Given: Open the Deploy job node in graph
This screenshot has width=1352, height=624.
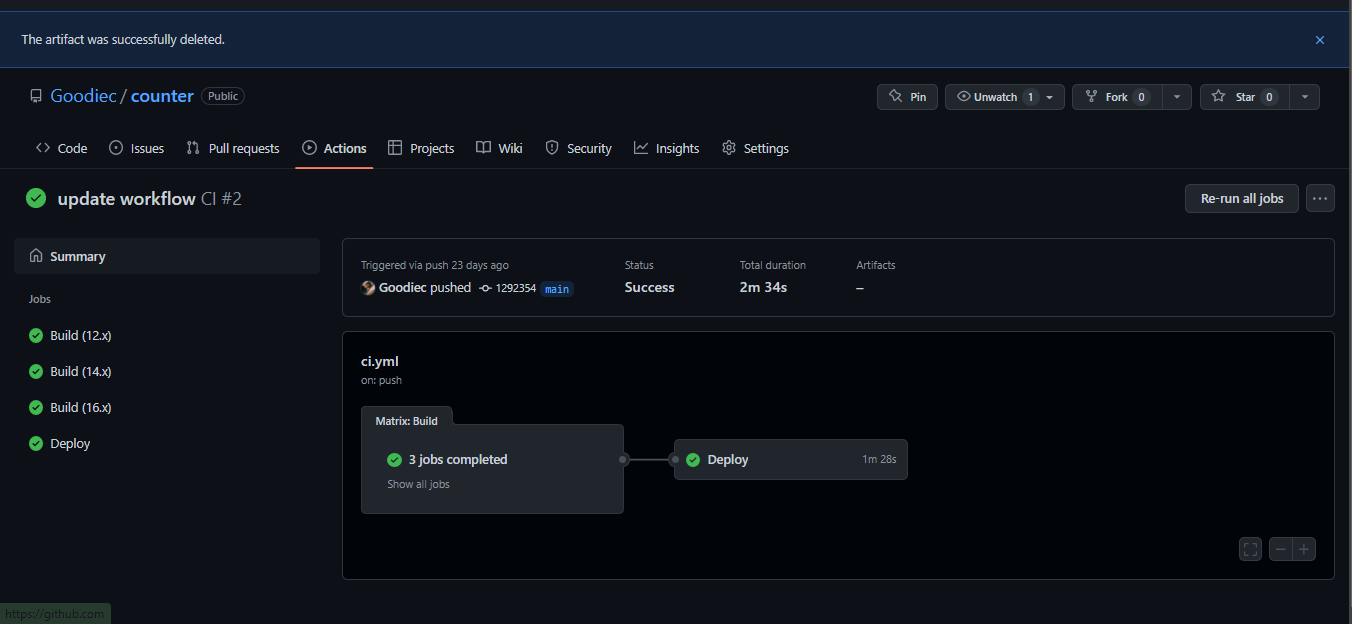Looking at the screenshot, I should click(x=790, y=460).
